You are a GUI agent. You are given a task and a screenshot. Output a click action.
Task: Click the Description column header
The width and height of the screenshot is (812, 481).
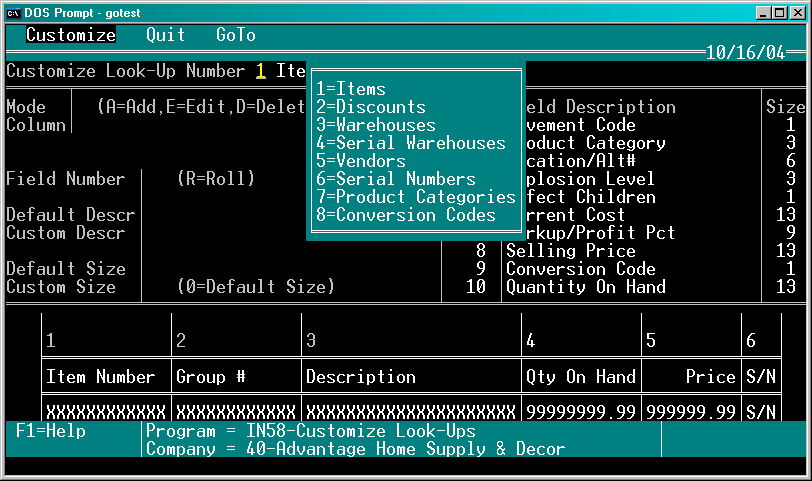tap(361, 376)
